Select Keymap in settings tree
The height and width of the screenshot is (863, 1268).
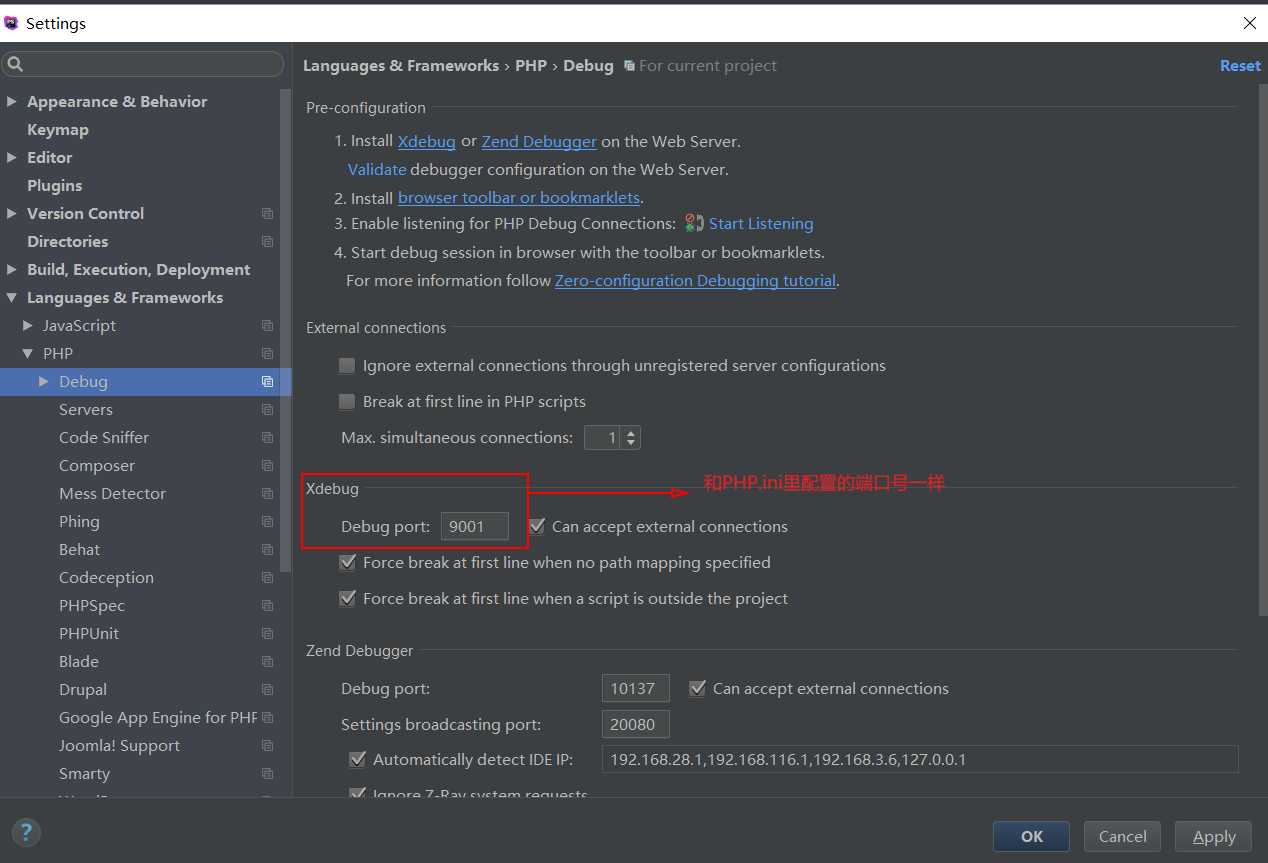[x=58, y=129]
